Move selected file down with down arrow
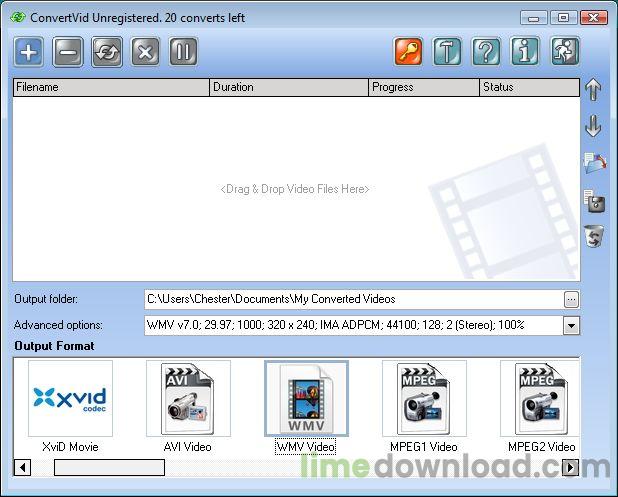 (593, 126)
